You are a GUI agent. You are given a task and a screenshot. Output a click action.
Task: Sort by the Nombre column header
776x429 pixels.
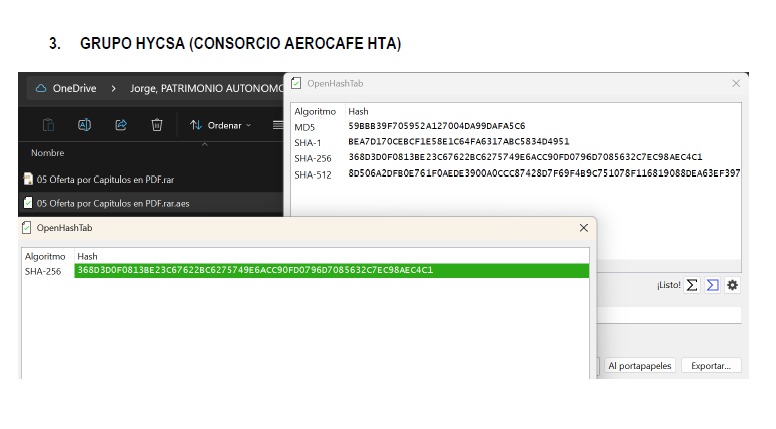pos(48,153)
